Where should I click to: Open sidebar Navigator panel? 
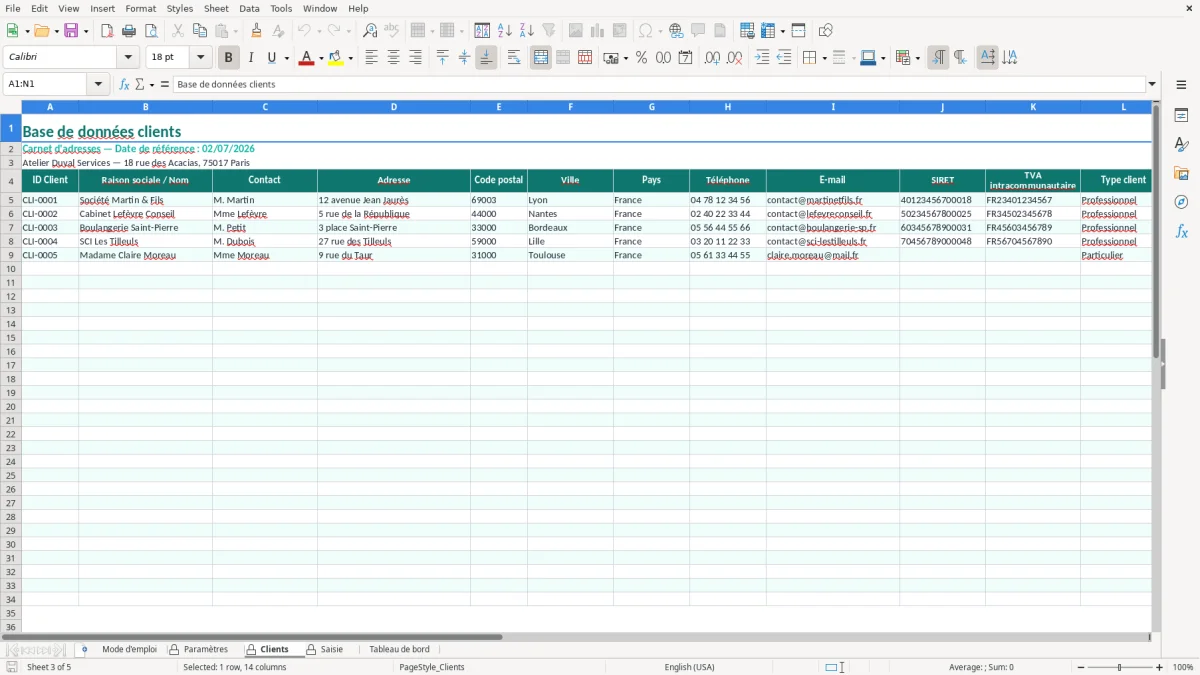point(1181,202)
